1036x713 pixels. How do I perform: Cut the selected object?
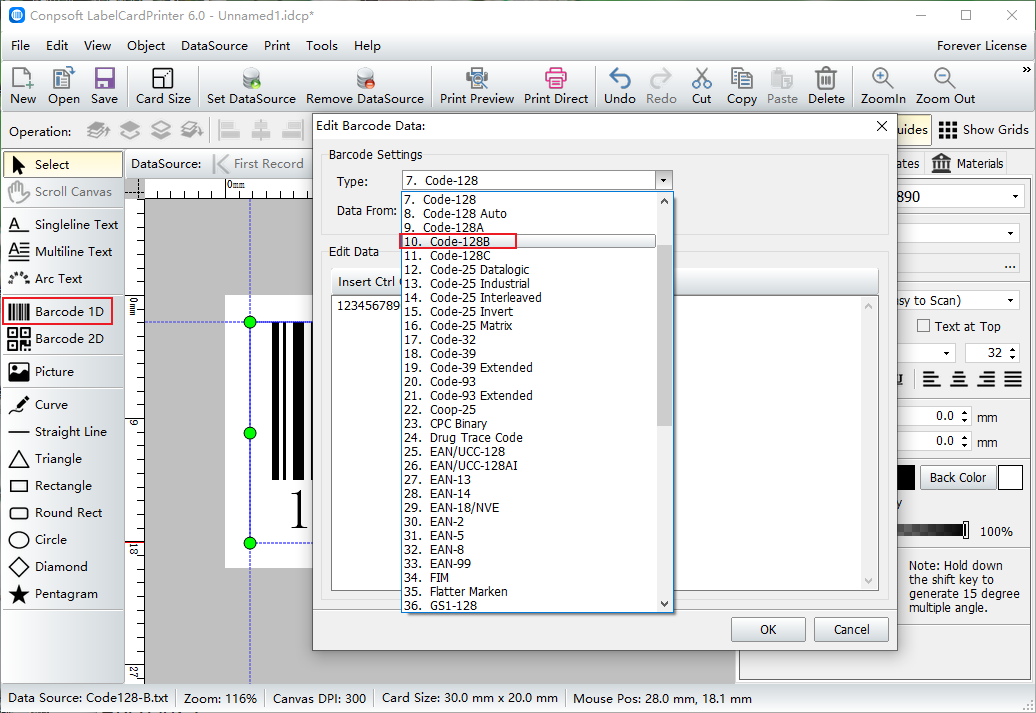tap(701, 86)
